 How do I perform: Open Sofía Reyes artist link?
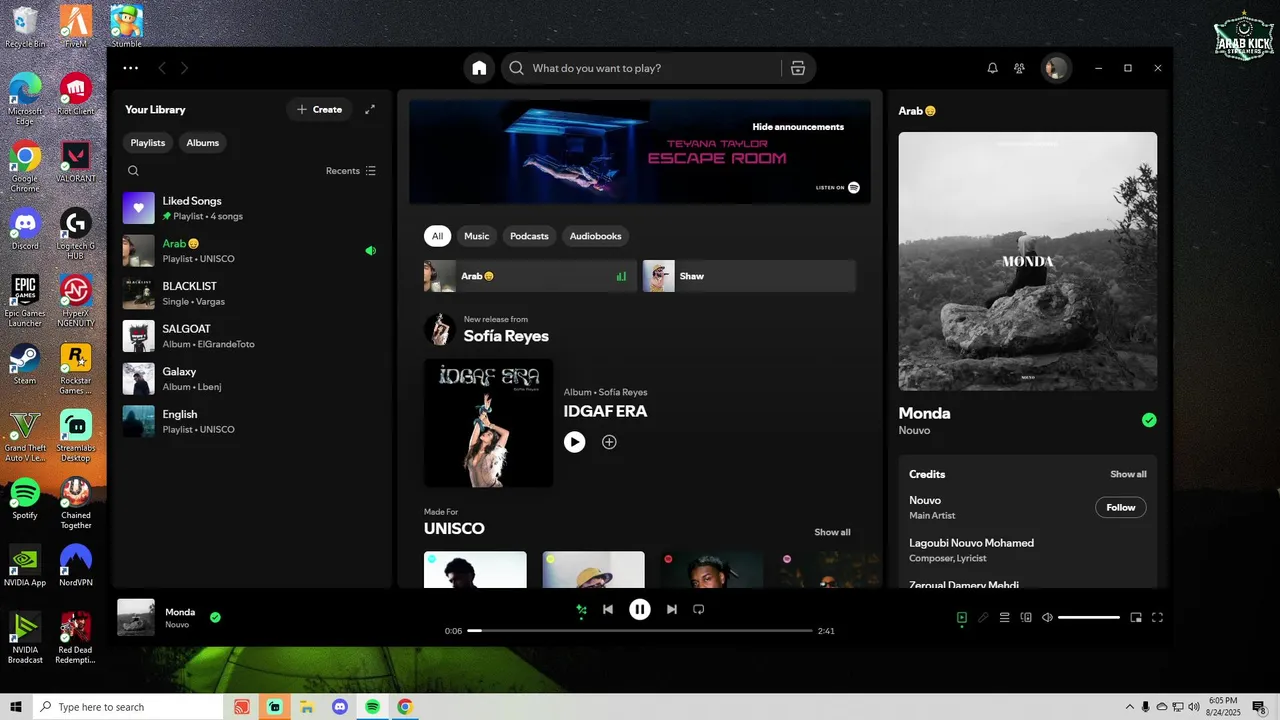(x=506, y=336)
